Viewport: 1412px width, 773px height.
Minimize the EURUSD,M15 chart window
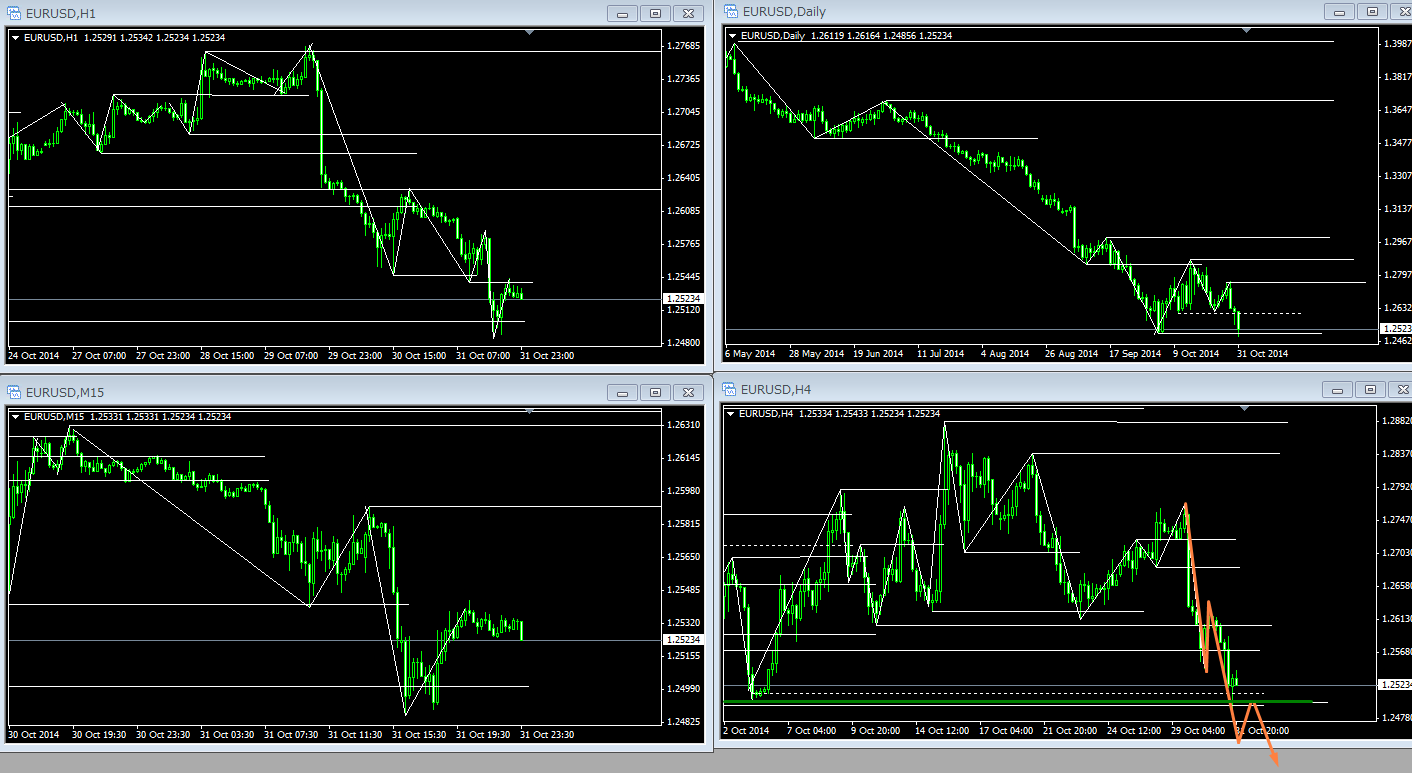pos(623,392)
